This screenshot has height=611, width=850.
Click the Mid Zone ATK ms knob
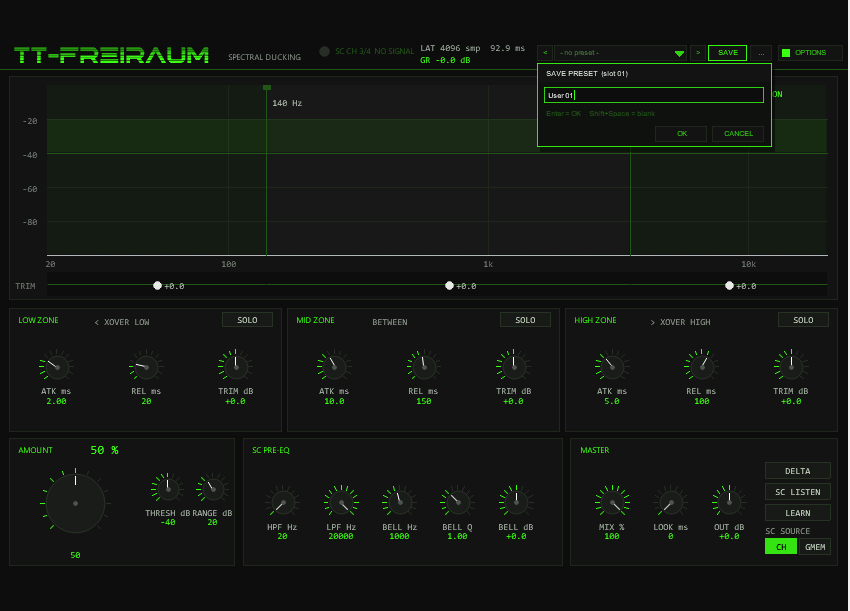pos(334,366)
